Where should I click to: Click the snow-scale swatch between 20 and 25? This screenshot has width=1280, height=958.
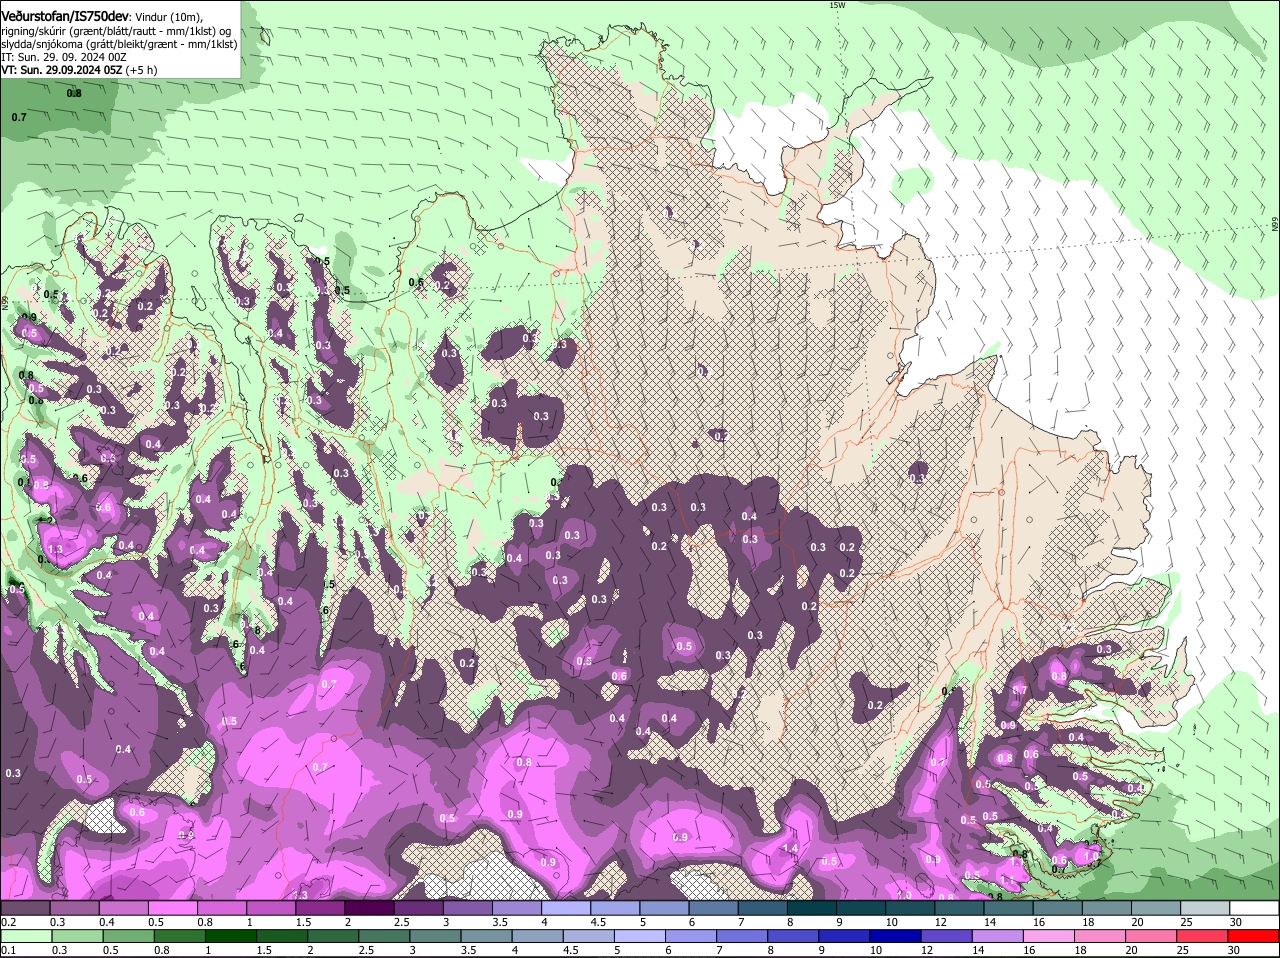tap(1154, 908)
